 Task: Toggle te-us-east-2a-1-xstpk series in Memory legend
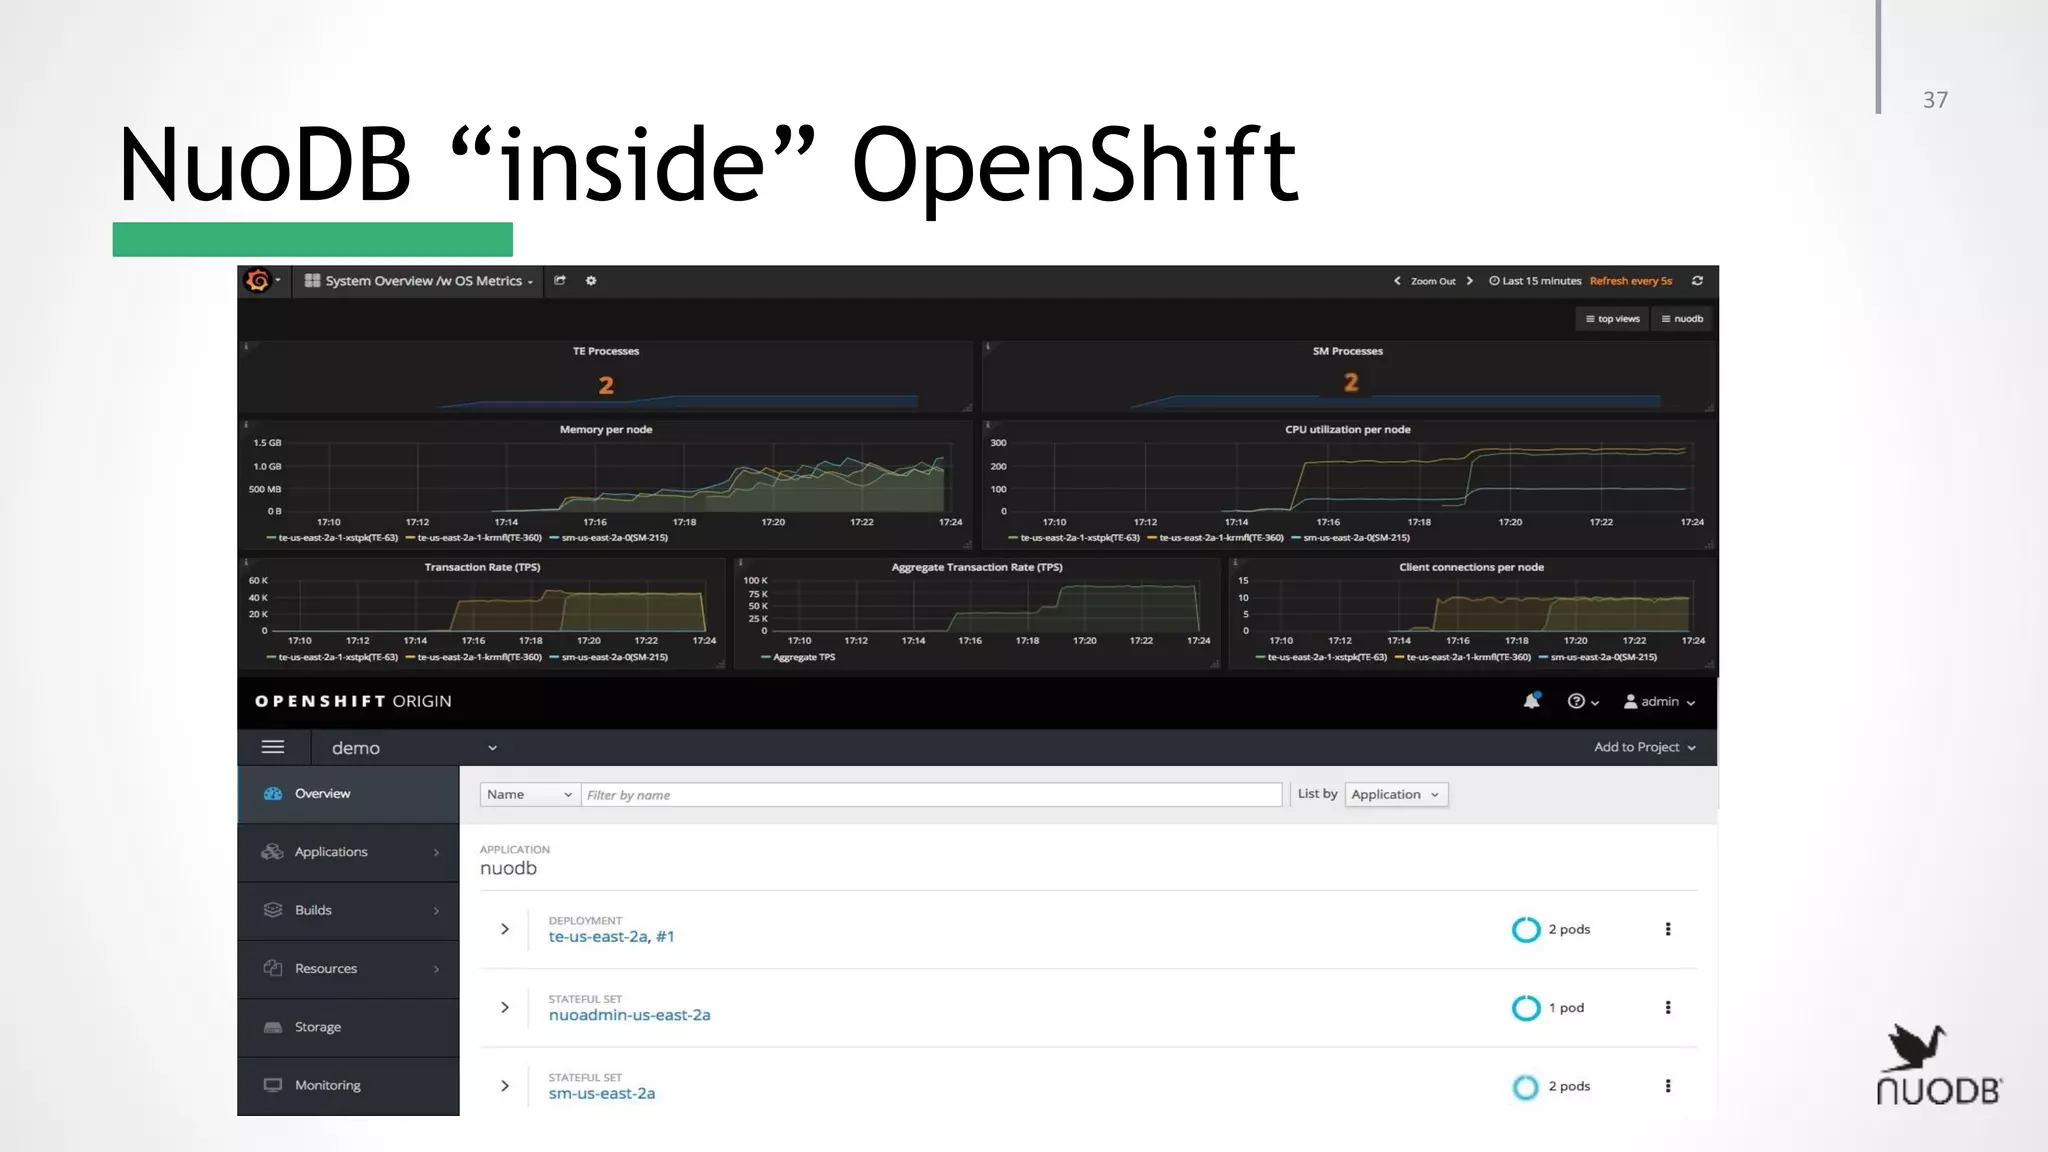pyautogui.click(x=332, y=538)
